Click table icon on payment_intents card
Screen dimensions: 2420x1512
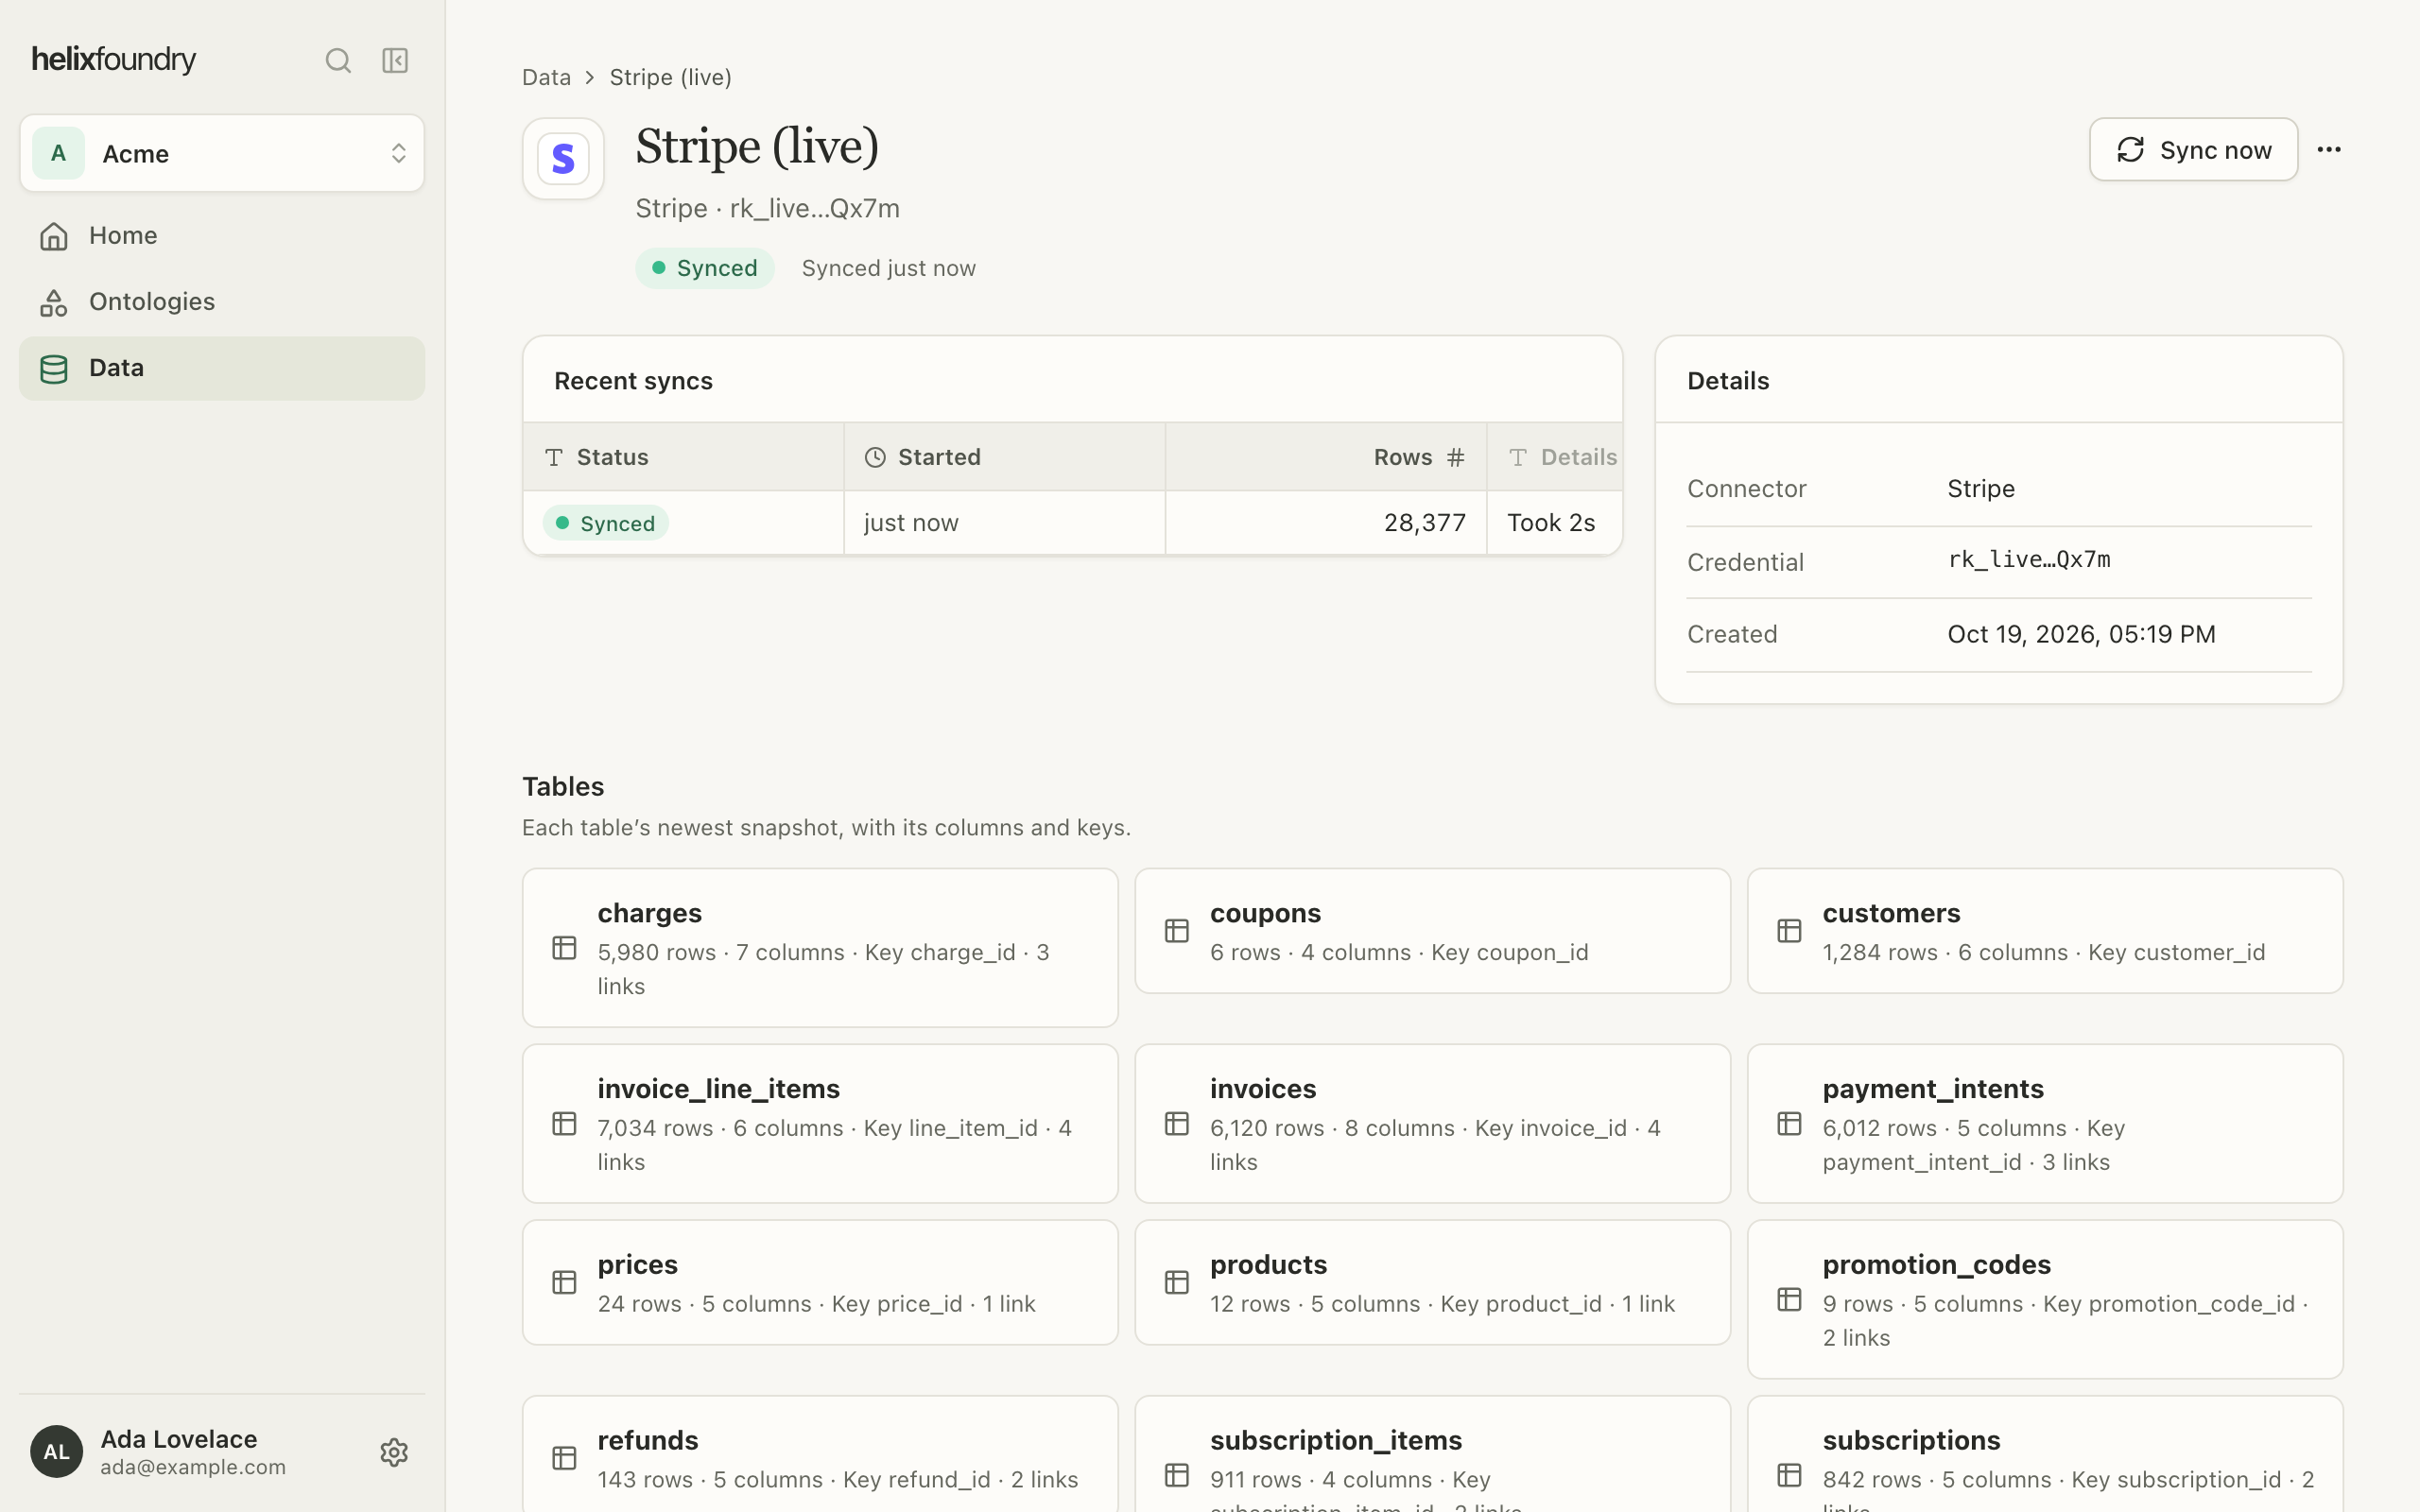[1789, 1123]
